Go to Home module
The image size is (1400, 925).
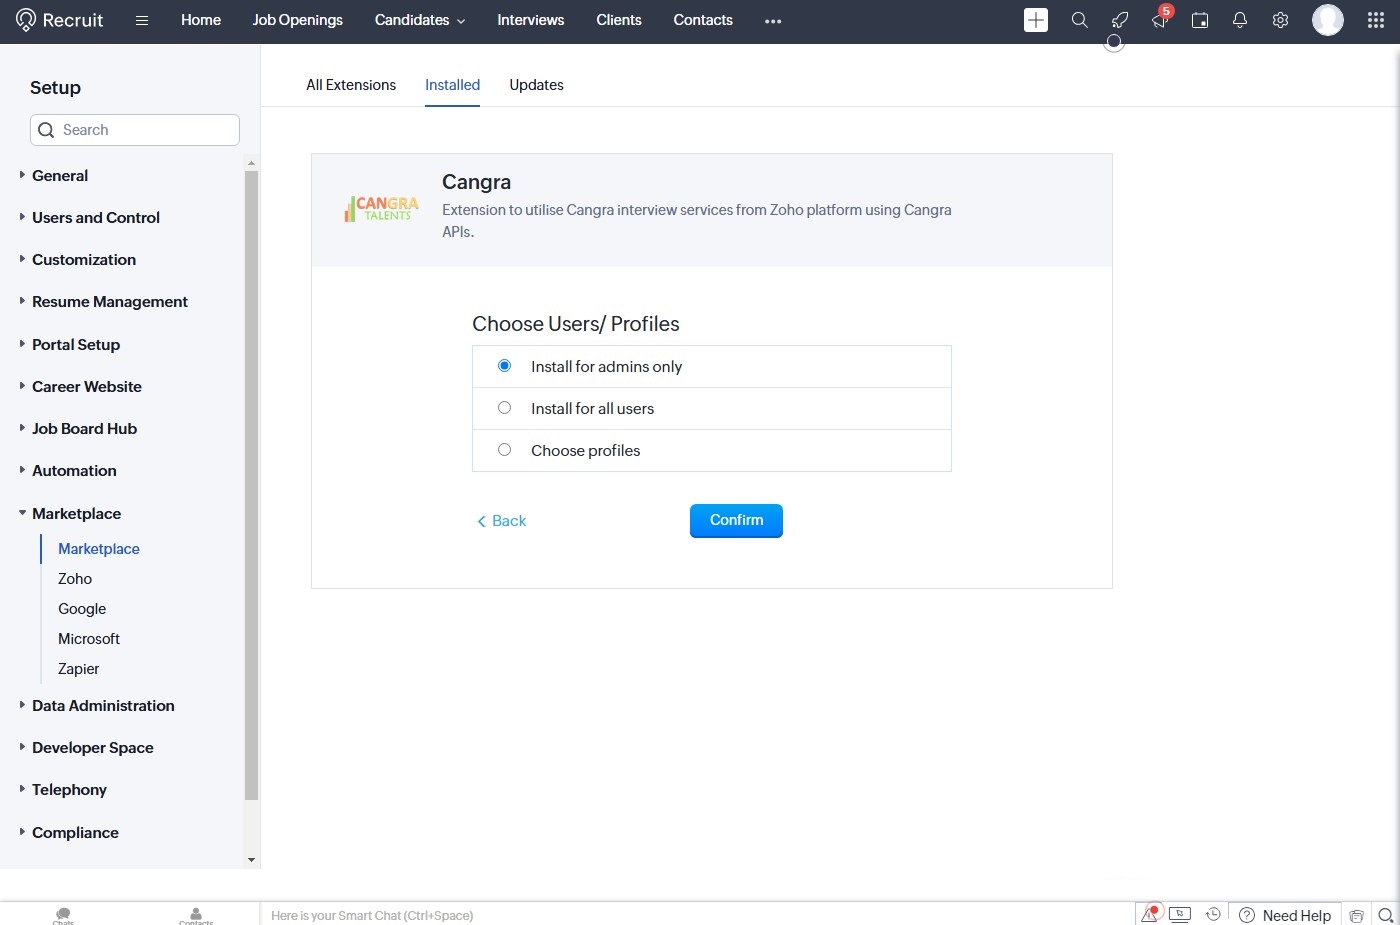(x=201, y=20)
